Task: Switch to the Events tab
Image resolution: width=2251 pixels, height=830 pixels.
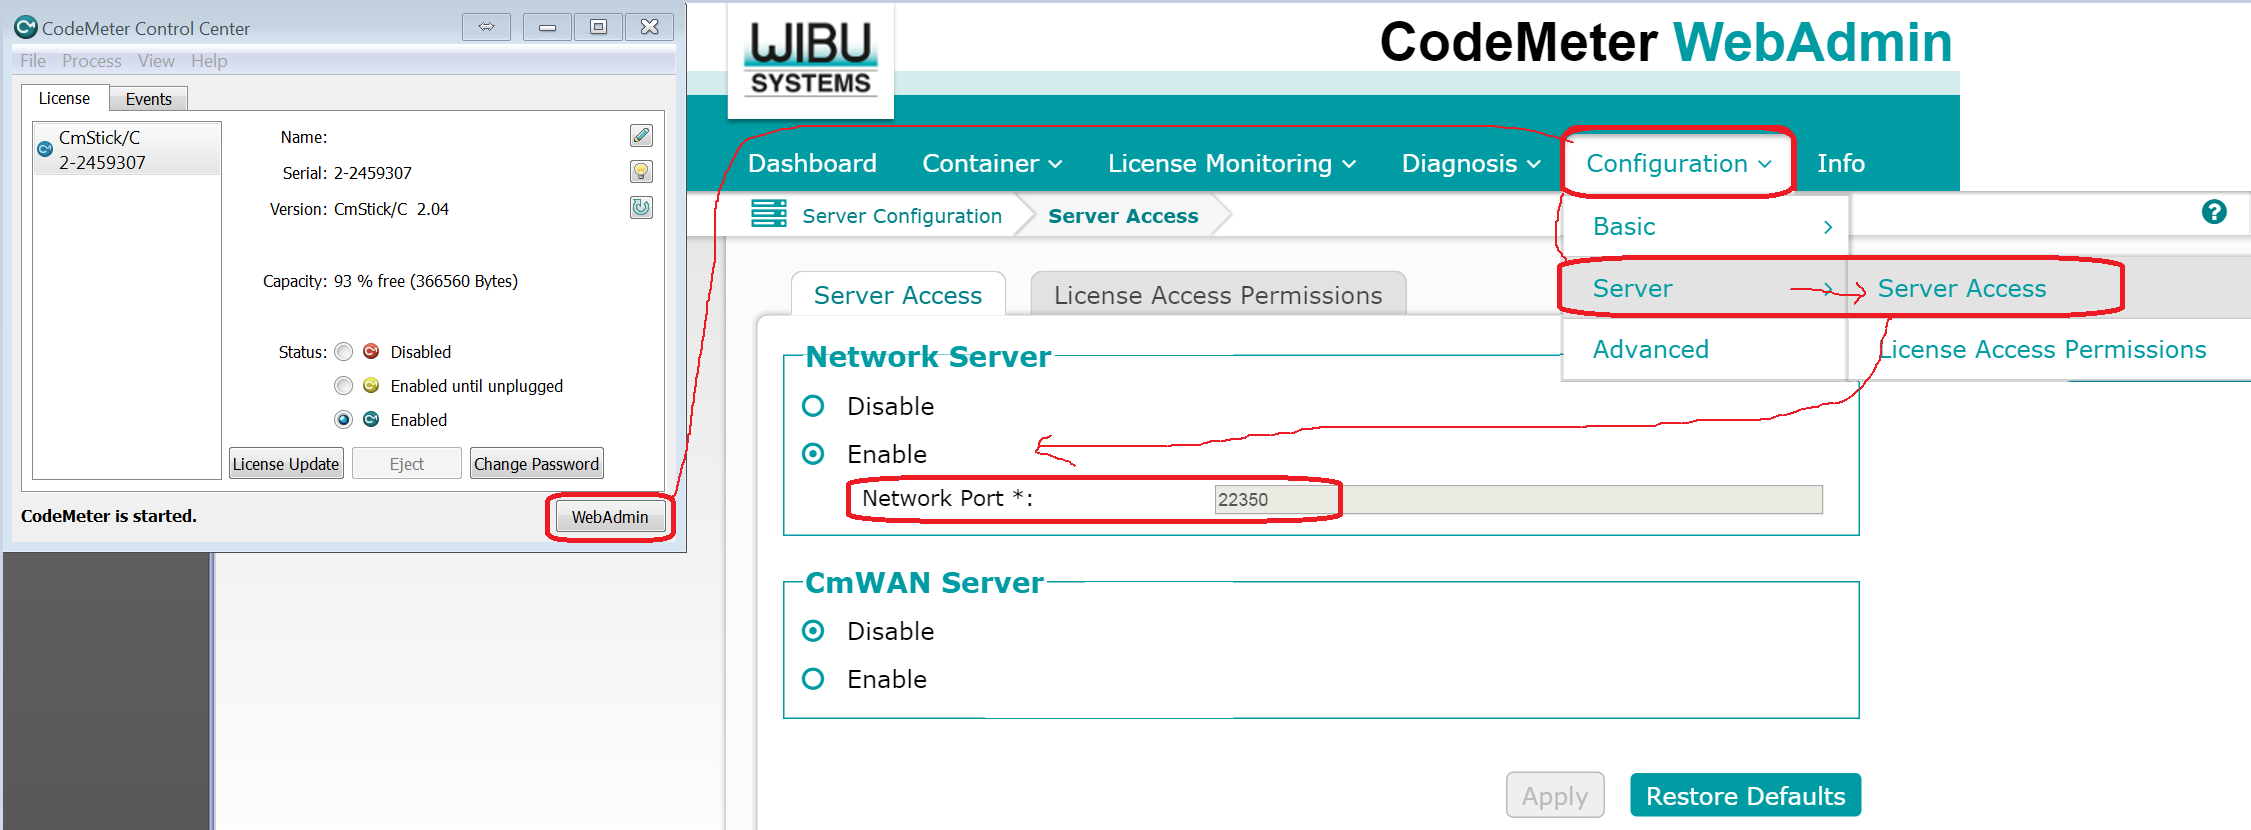Action: tap(149, 99)
